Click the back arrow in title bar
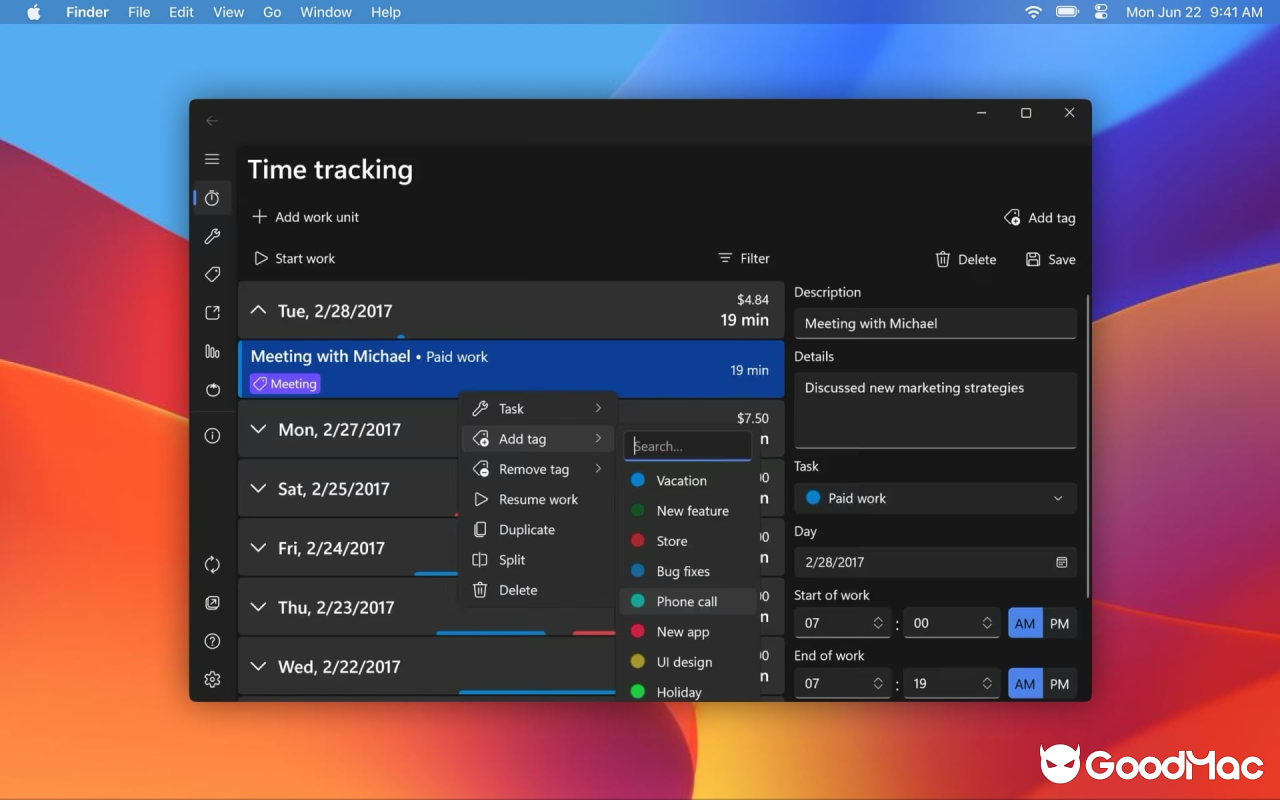The width and height of the screenshot is (1280, 800). click(x=212, y=121)
